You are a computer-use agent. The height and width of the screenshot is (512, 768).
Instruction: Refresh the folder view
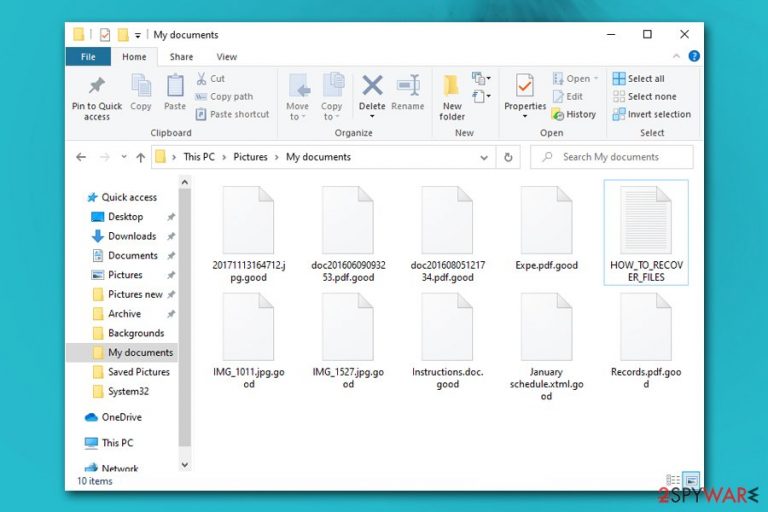(508, 157)
